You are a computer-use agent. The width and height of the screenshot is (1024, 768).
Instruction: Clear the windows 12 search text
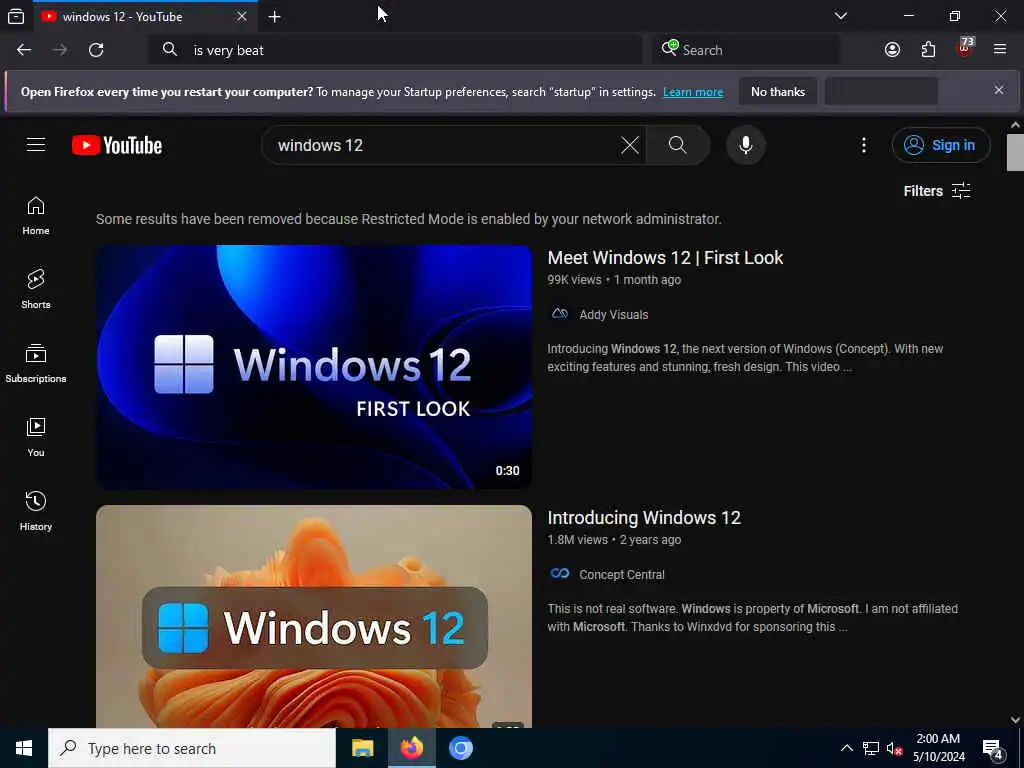[630, 145]
